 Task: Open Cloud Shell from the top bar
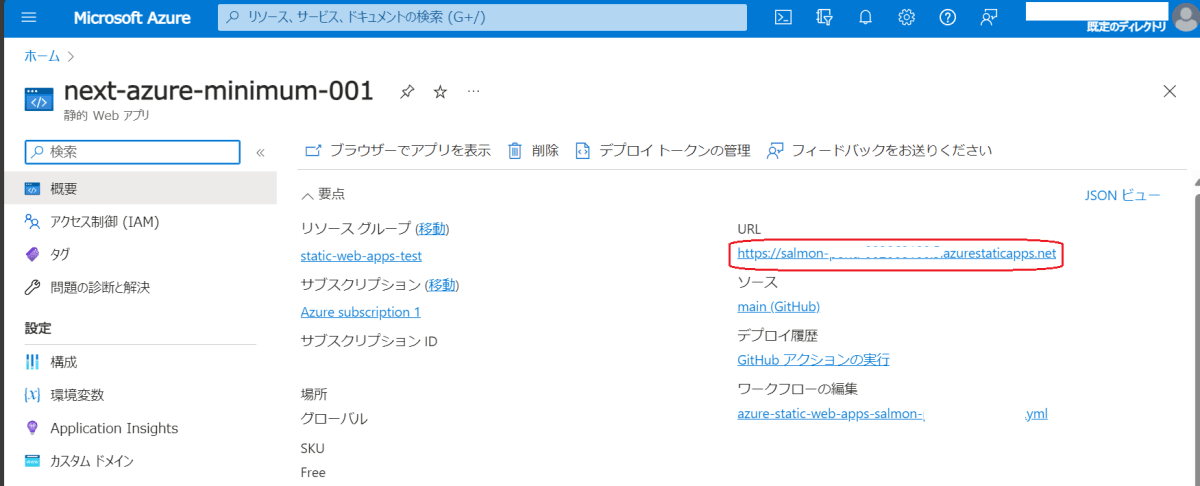coord(785,18)
